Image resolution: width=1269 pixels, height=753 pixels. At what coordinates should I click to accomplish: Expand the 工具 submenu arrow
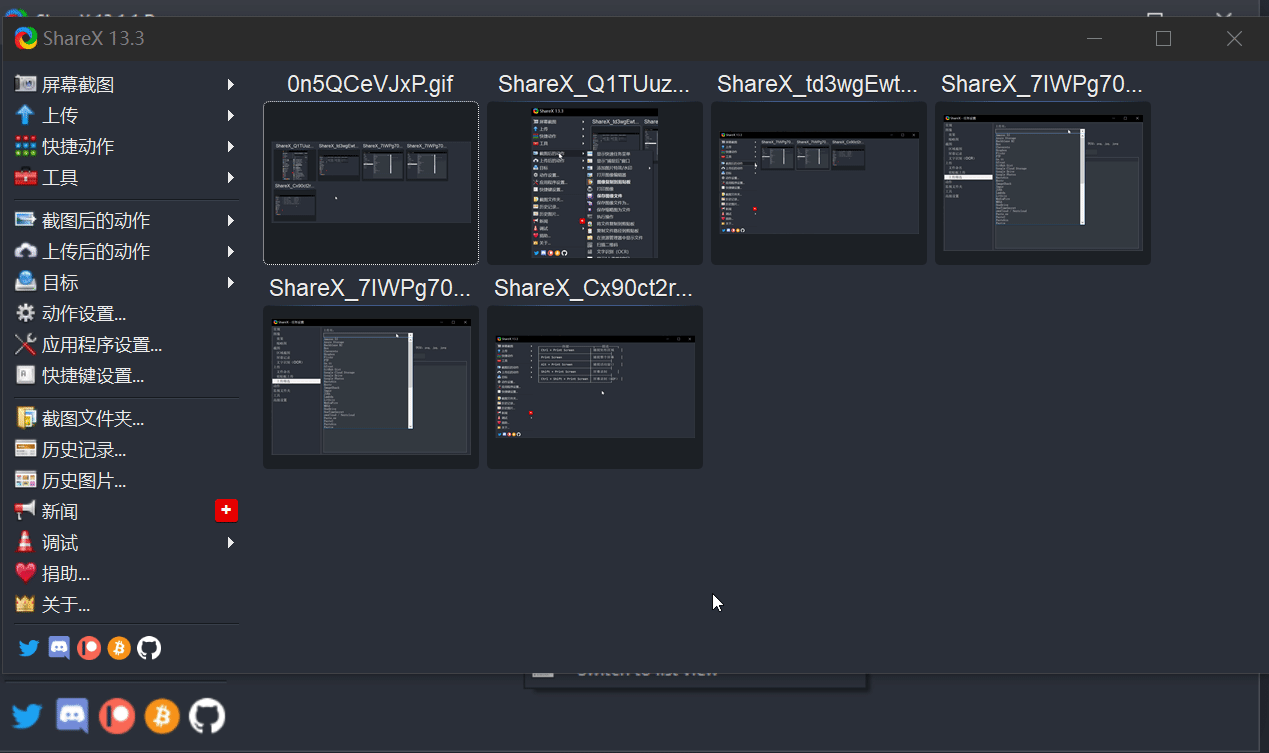coord(231,178)
